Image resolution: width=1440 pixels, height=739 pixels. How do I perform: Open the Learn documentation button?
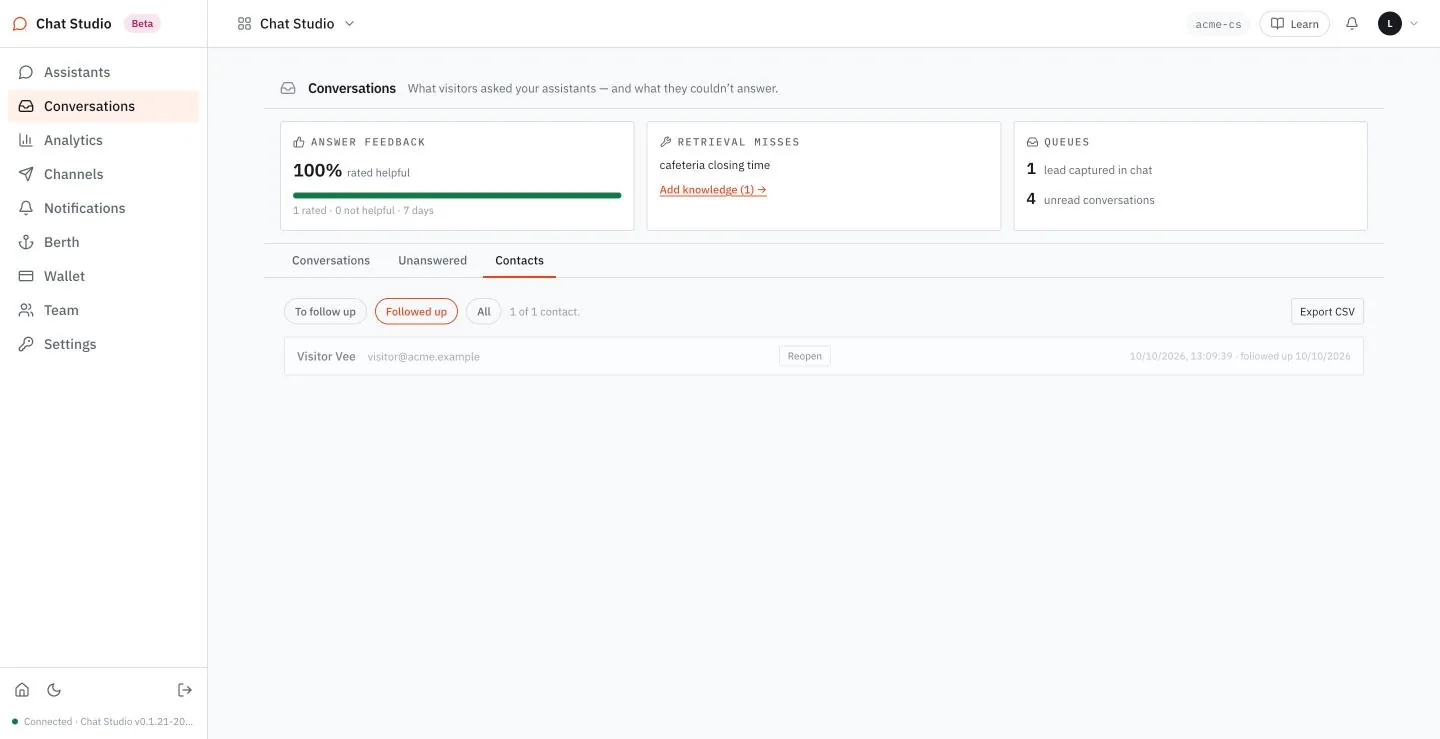(1294, 23)
